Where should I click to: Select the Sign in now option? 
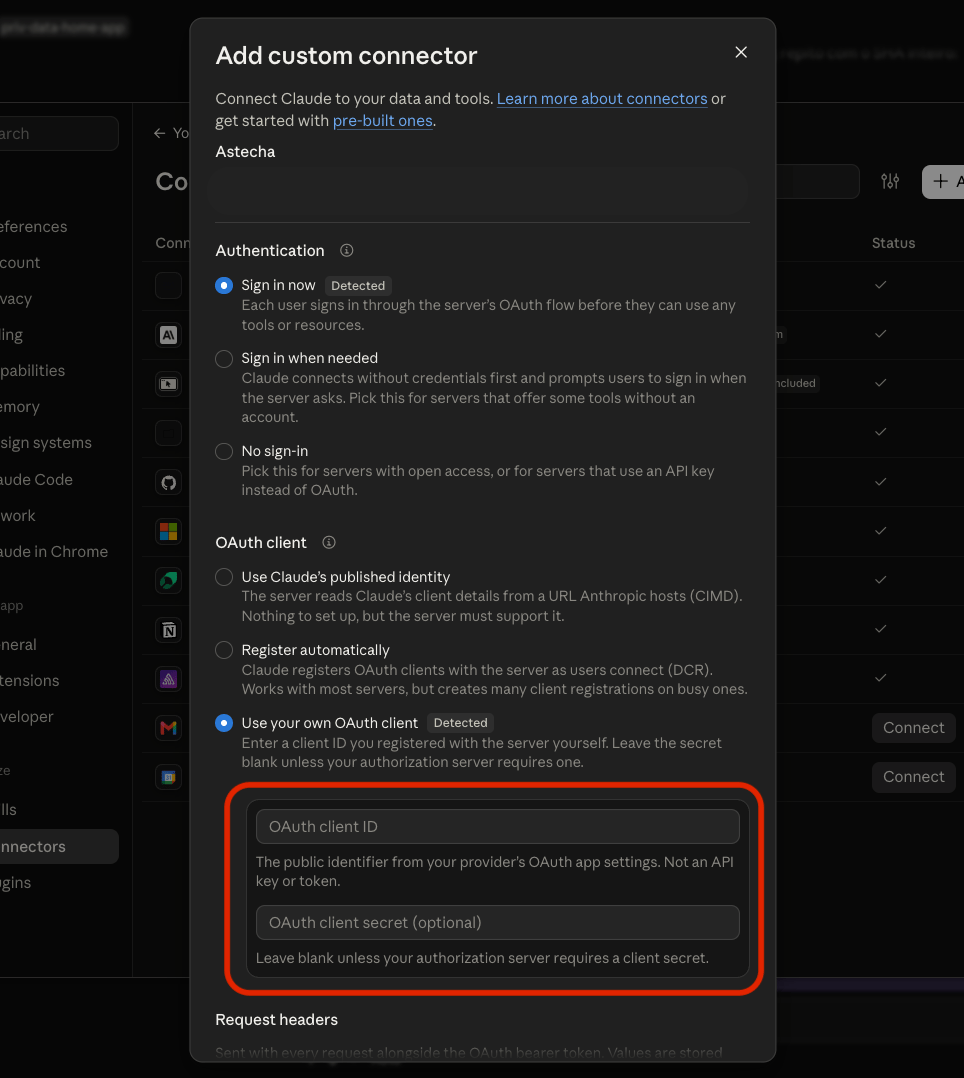click(x=223, y=285)
